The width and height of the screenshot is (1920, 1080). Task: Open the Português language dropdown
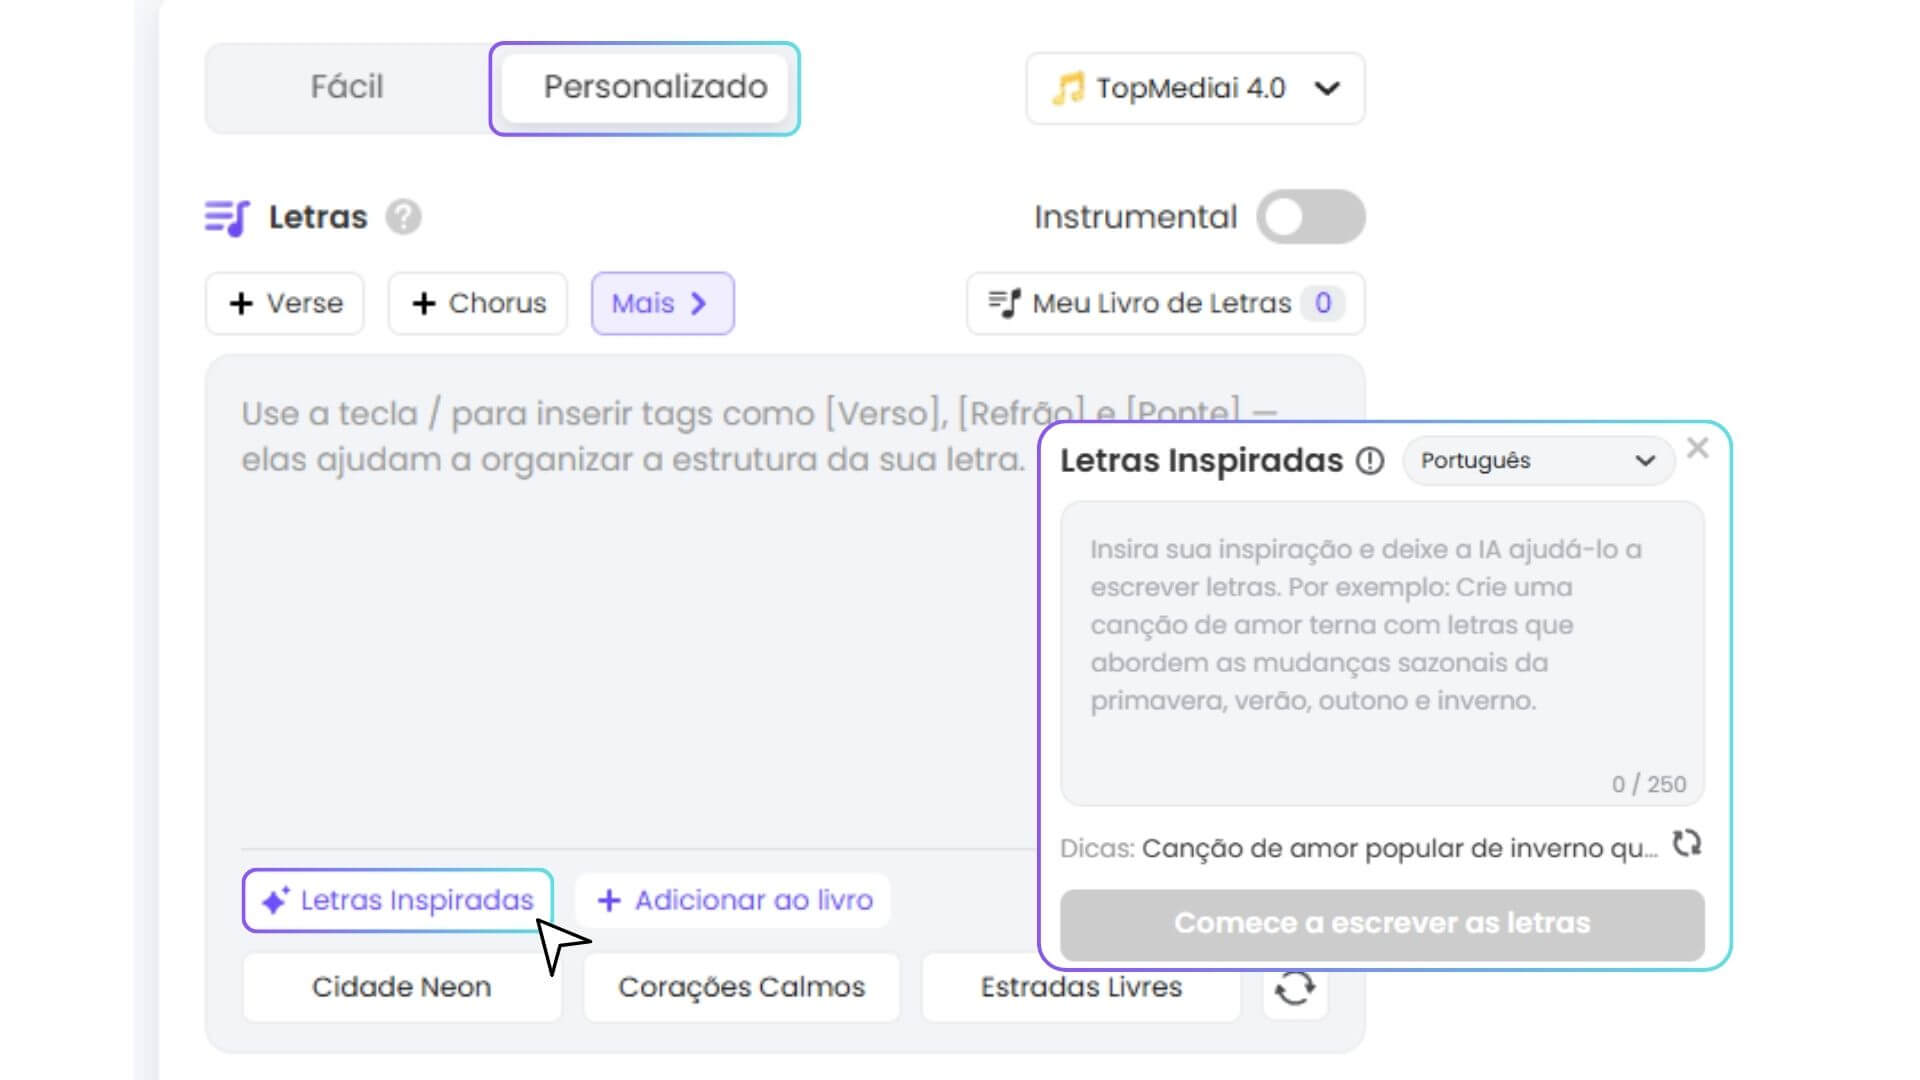tap(1538, 461)
